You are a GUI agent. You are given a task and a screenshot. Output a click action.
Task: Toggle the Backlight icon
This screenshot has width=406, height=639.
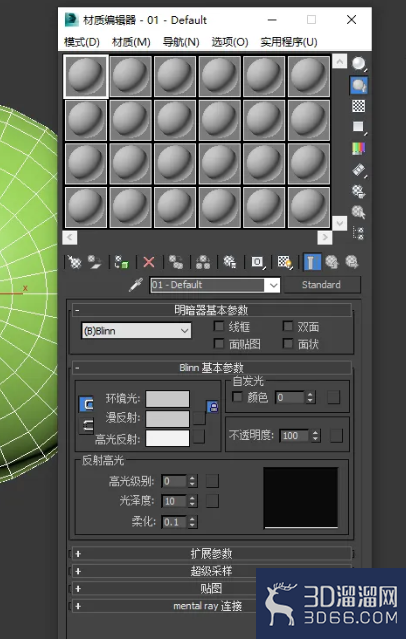click(x=359, y=85)
